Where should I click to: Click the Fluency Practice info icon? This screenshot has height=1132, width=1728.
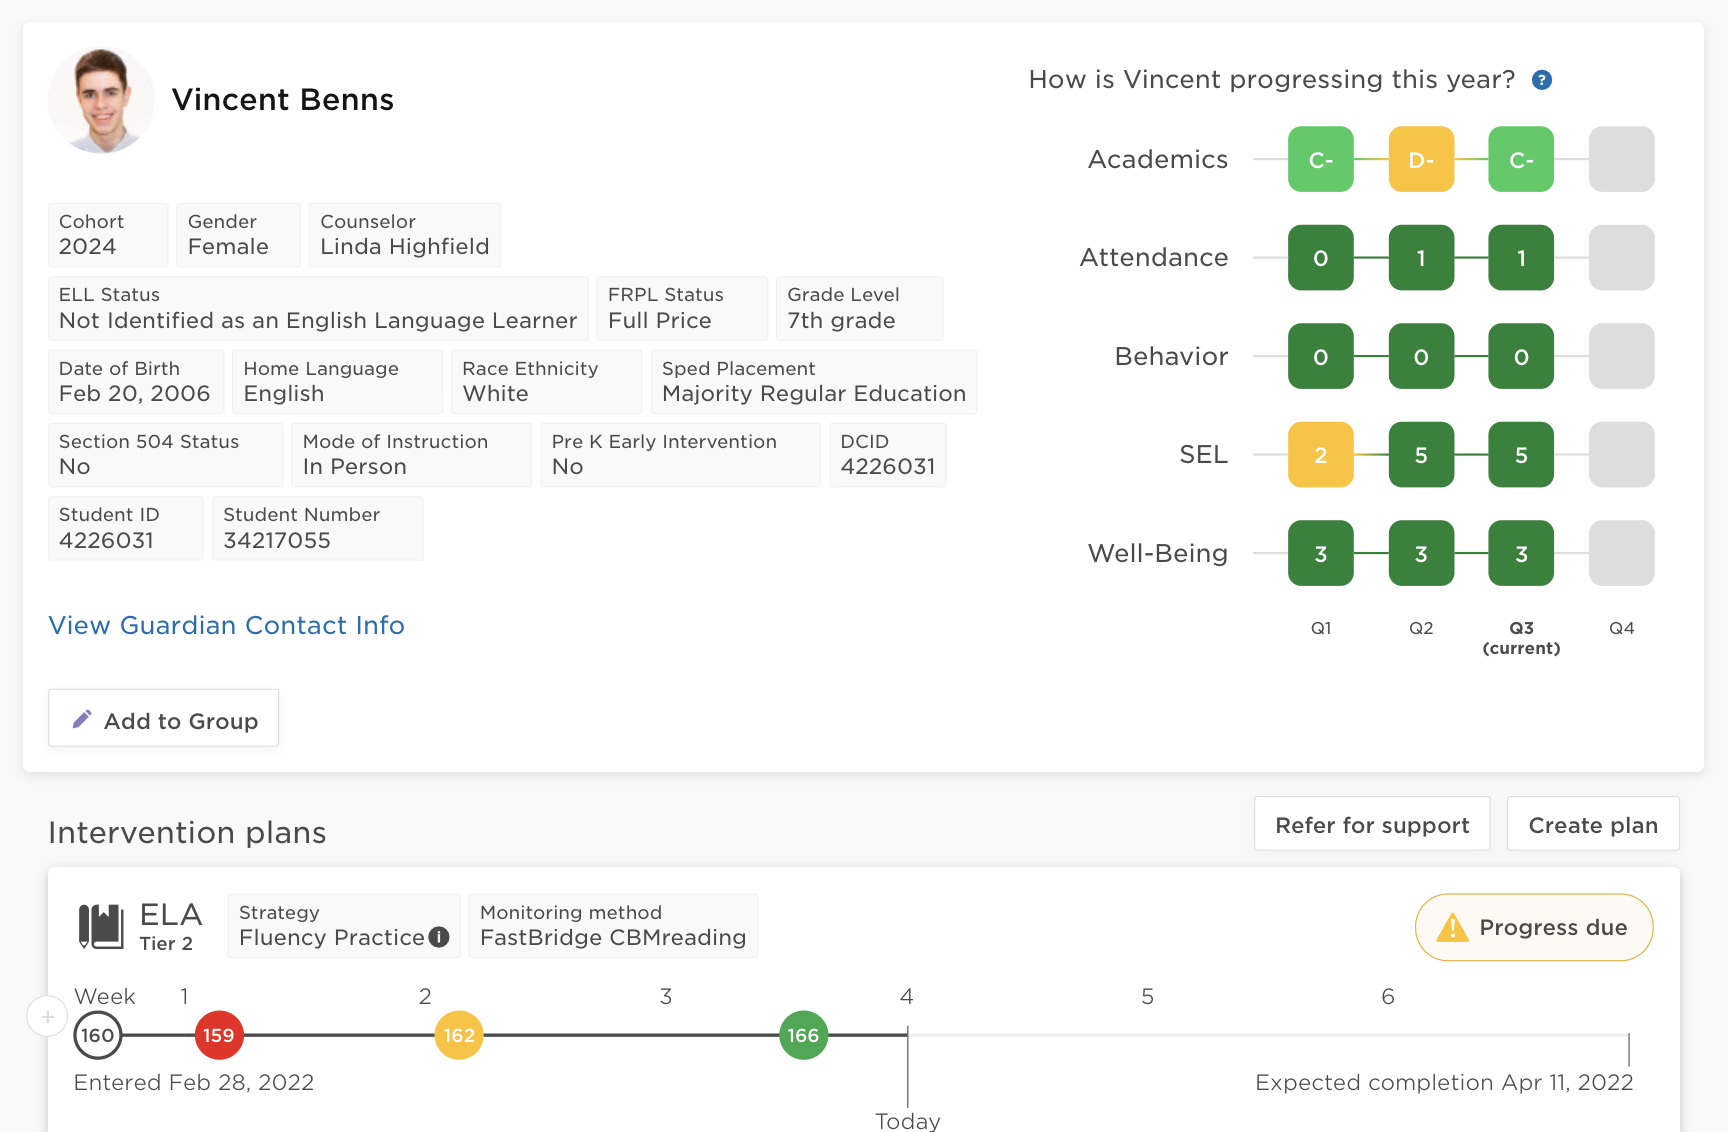point(439,937)
